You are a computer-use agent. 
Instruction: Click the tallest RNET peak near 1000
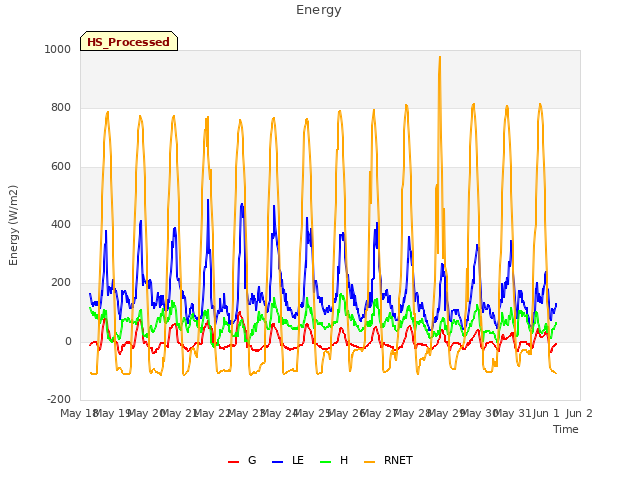click(x=440, y=58)
